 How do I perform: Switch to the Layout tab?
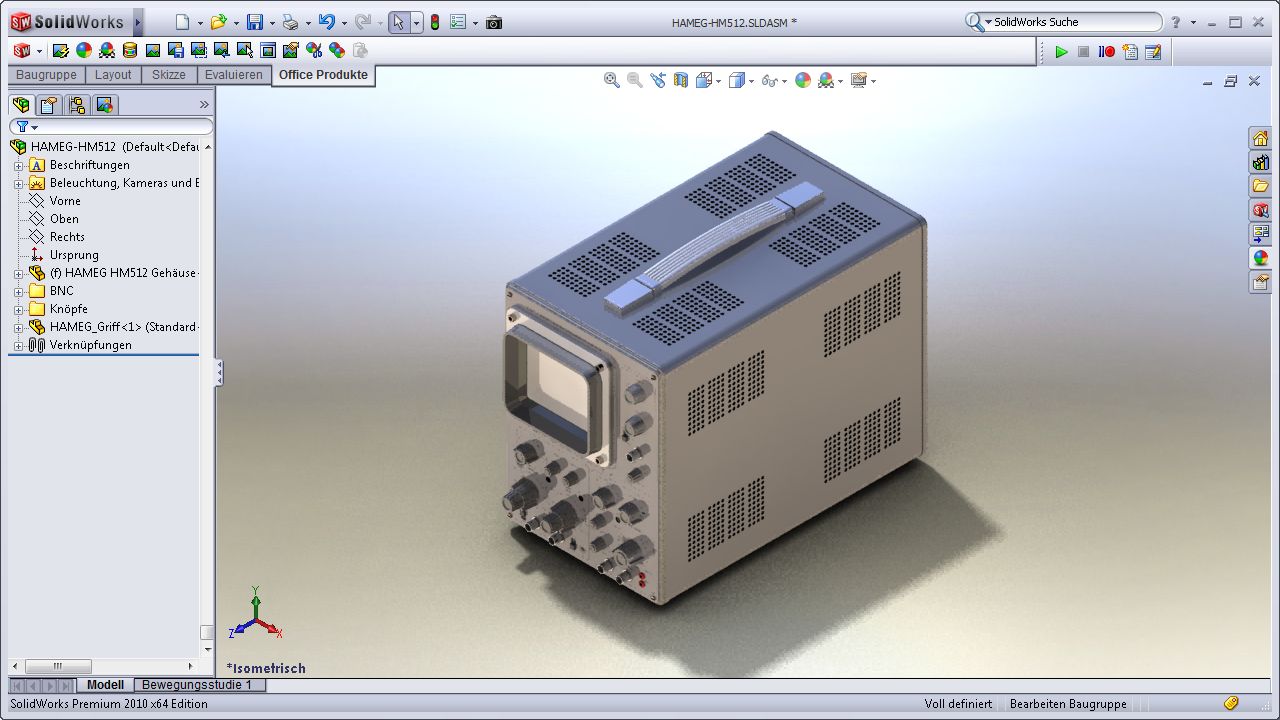pos(113,75)
